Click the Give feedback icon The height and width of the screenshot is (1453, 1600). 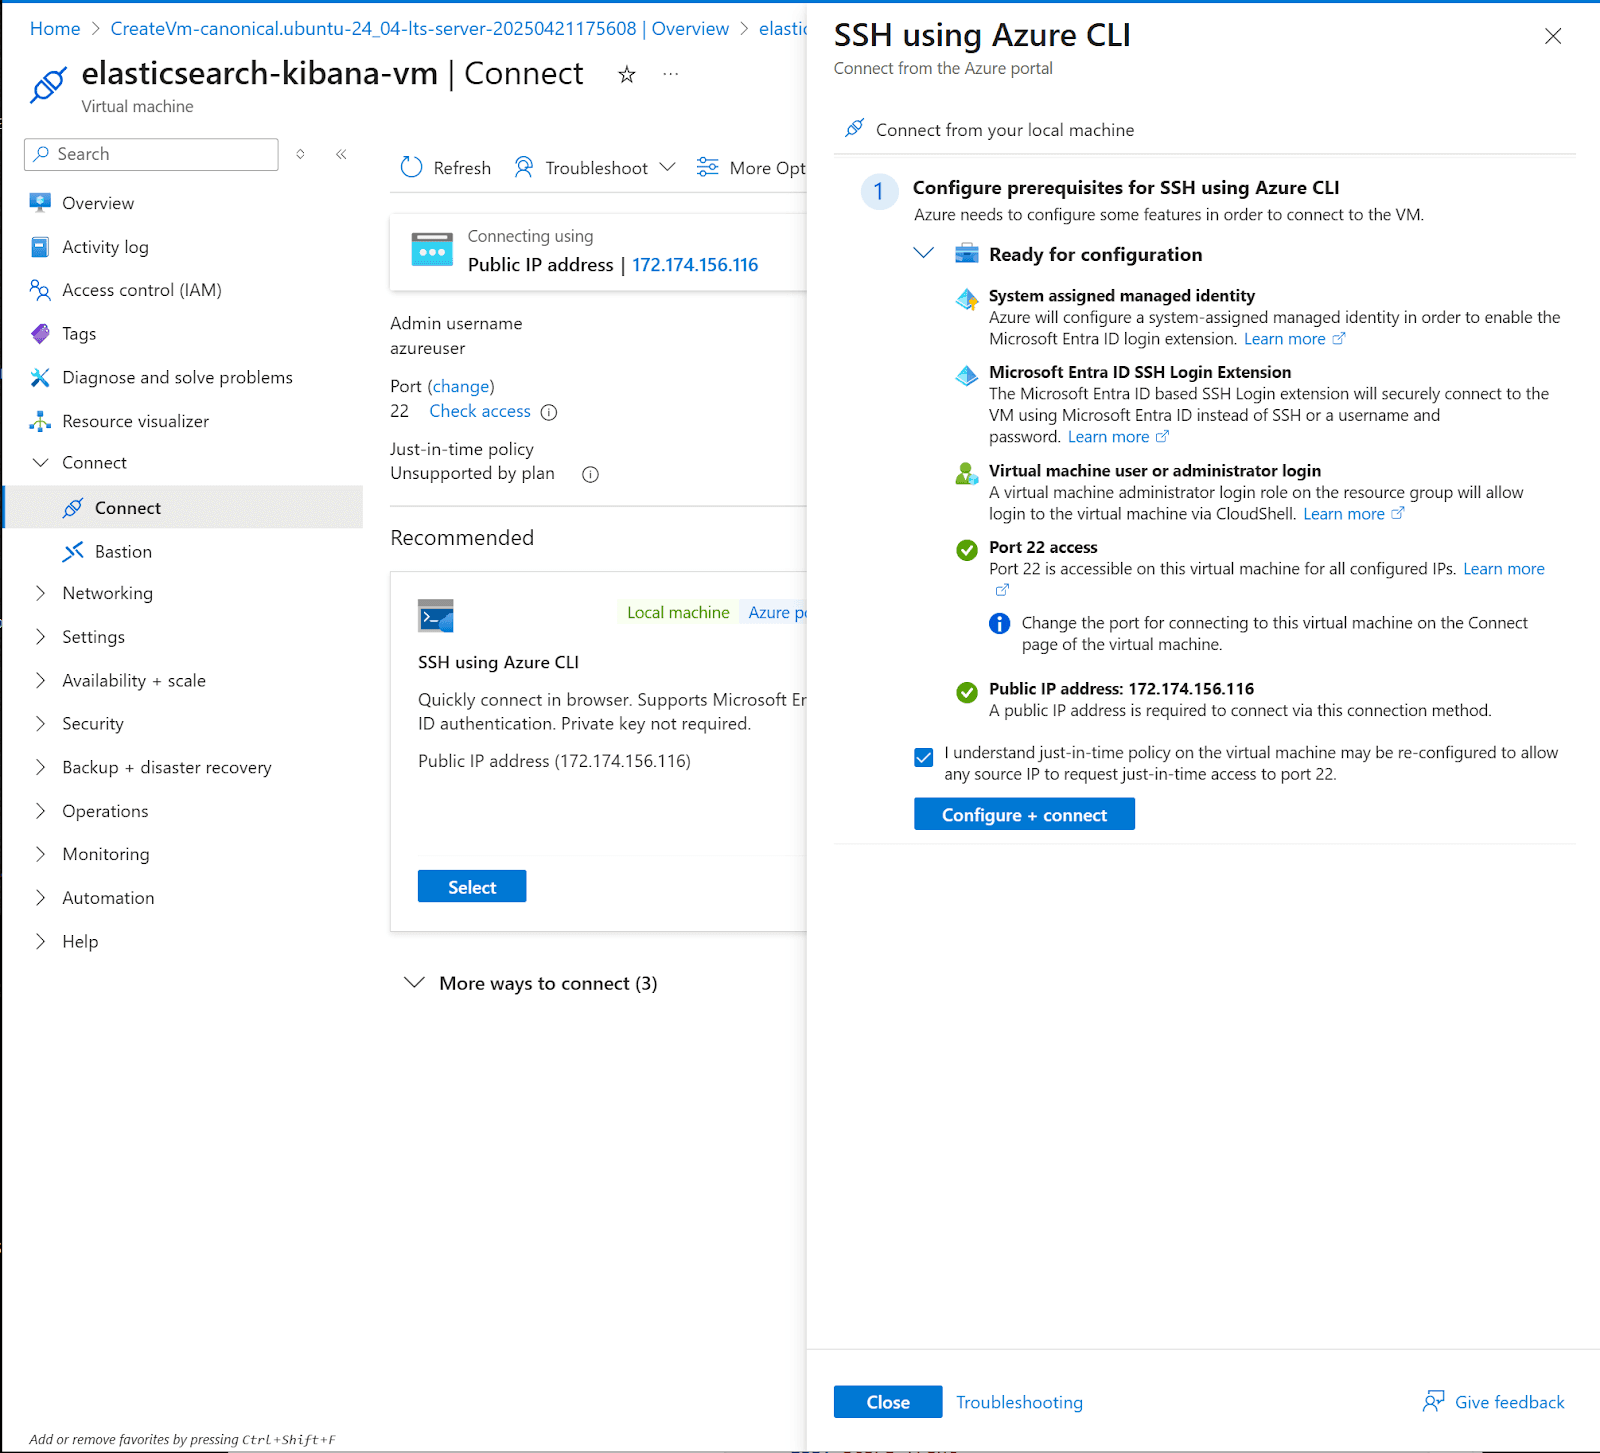pos(1434,1401)
